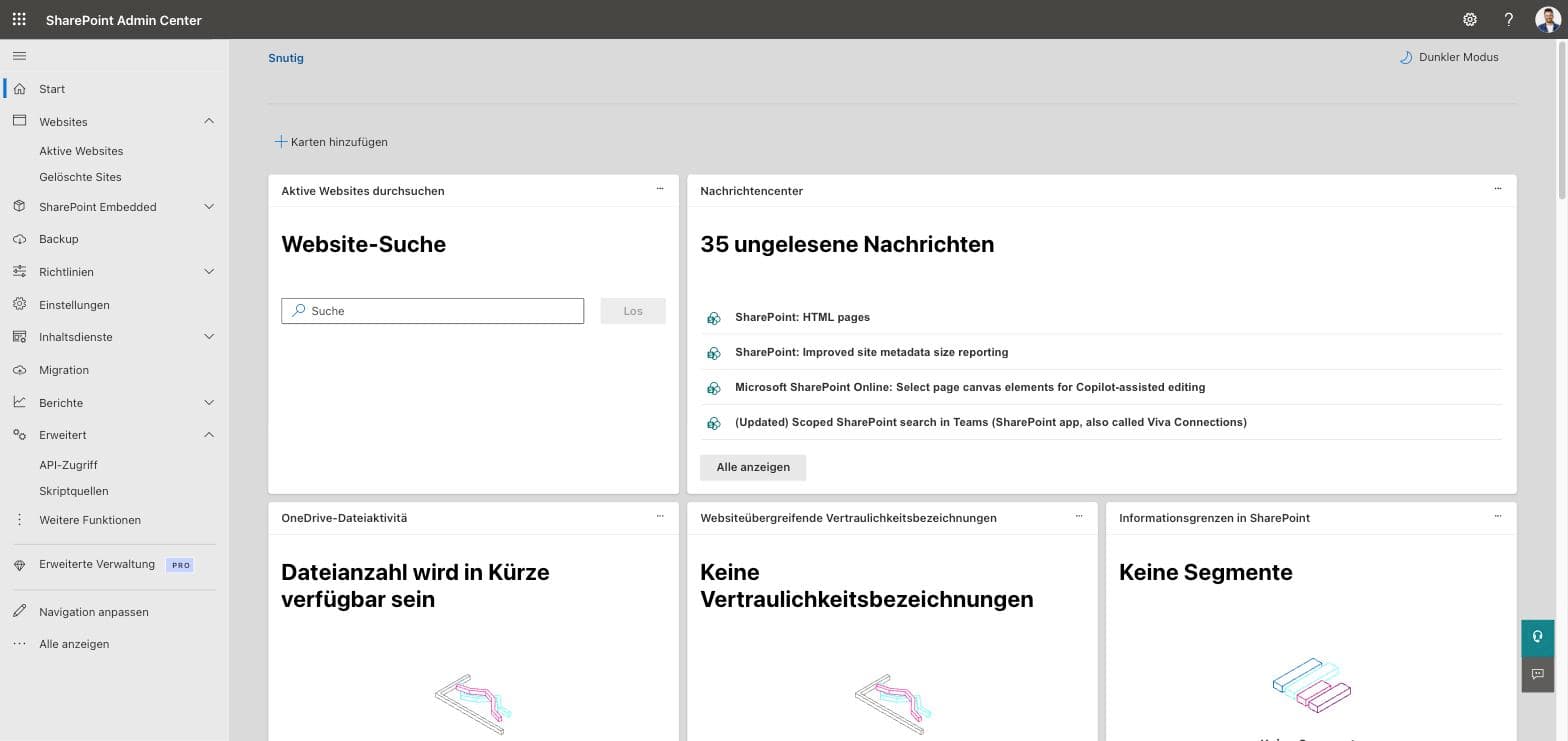The width and height of the screenshot is (1568, 741).
Task: Click the Suche input field
Action: tap(433, 311)
